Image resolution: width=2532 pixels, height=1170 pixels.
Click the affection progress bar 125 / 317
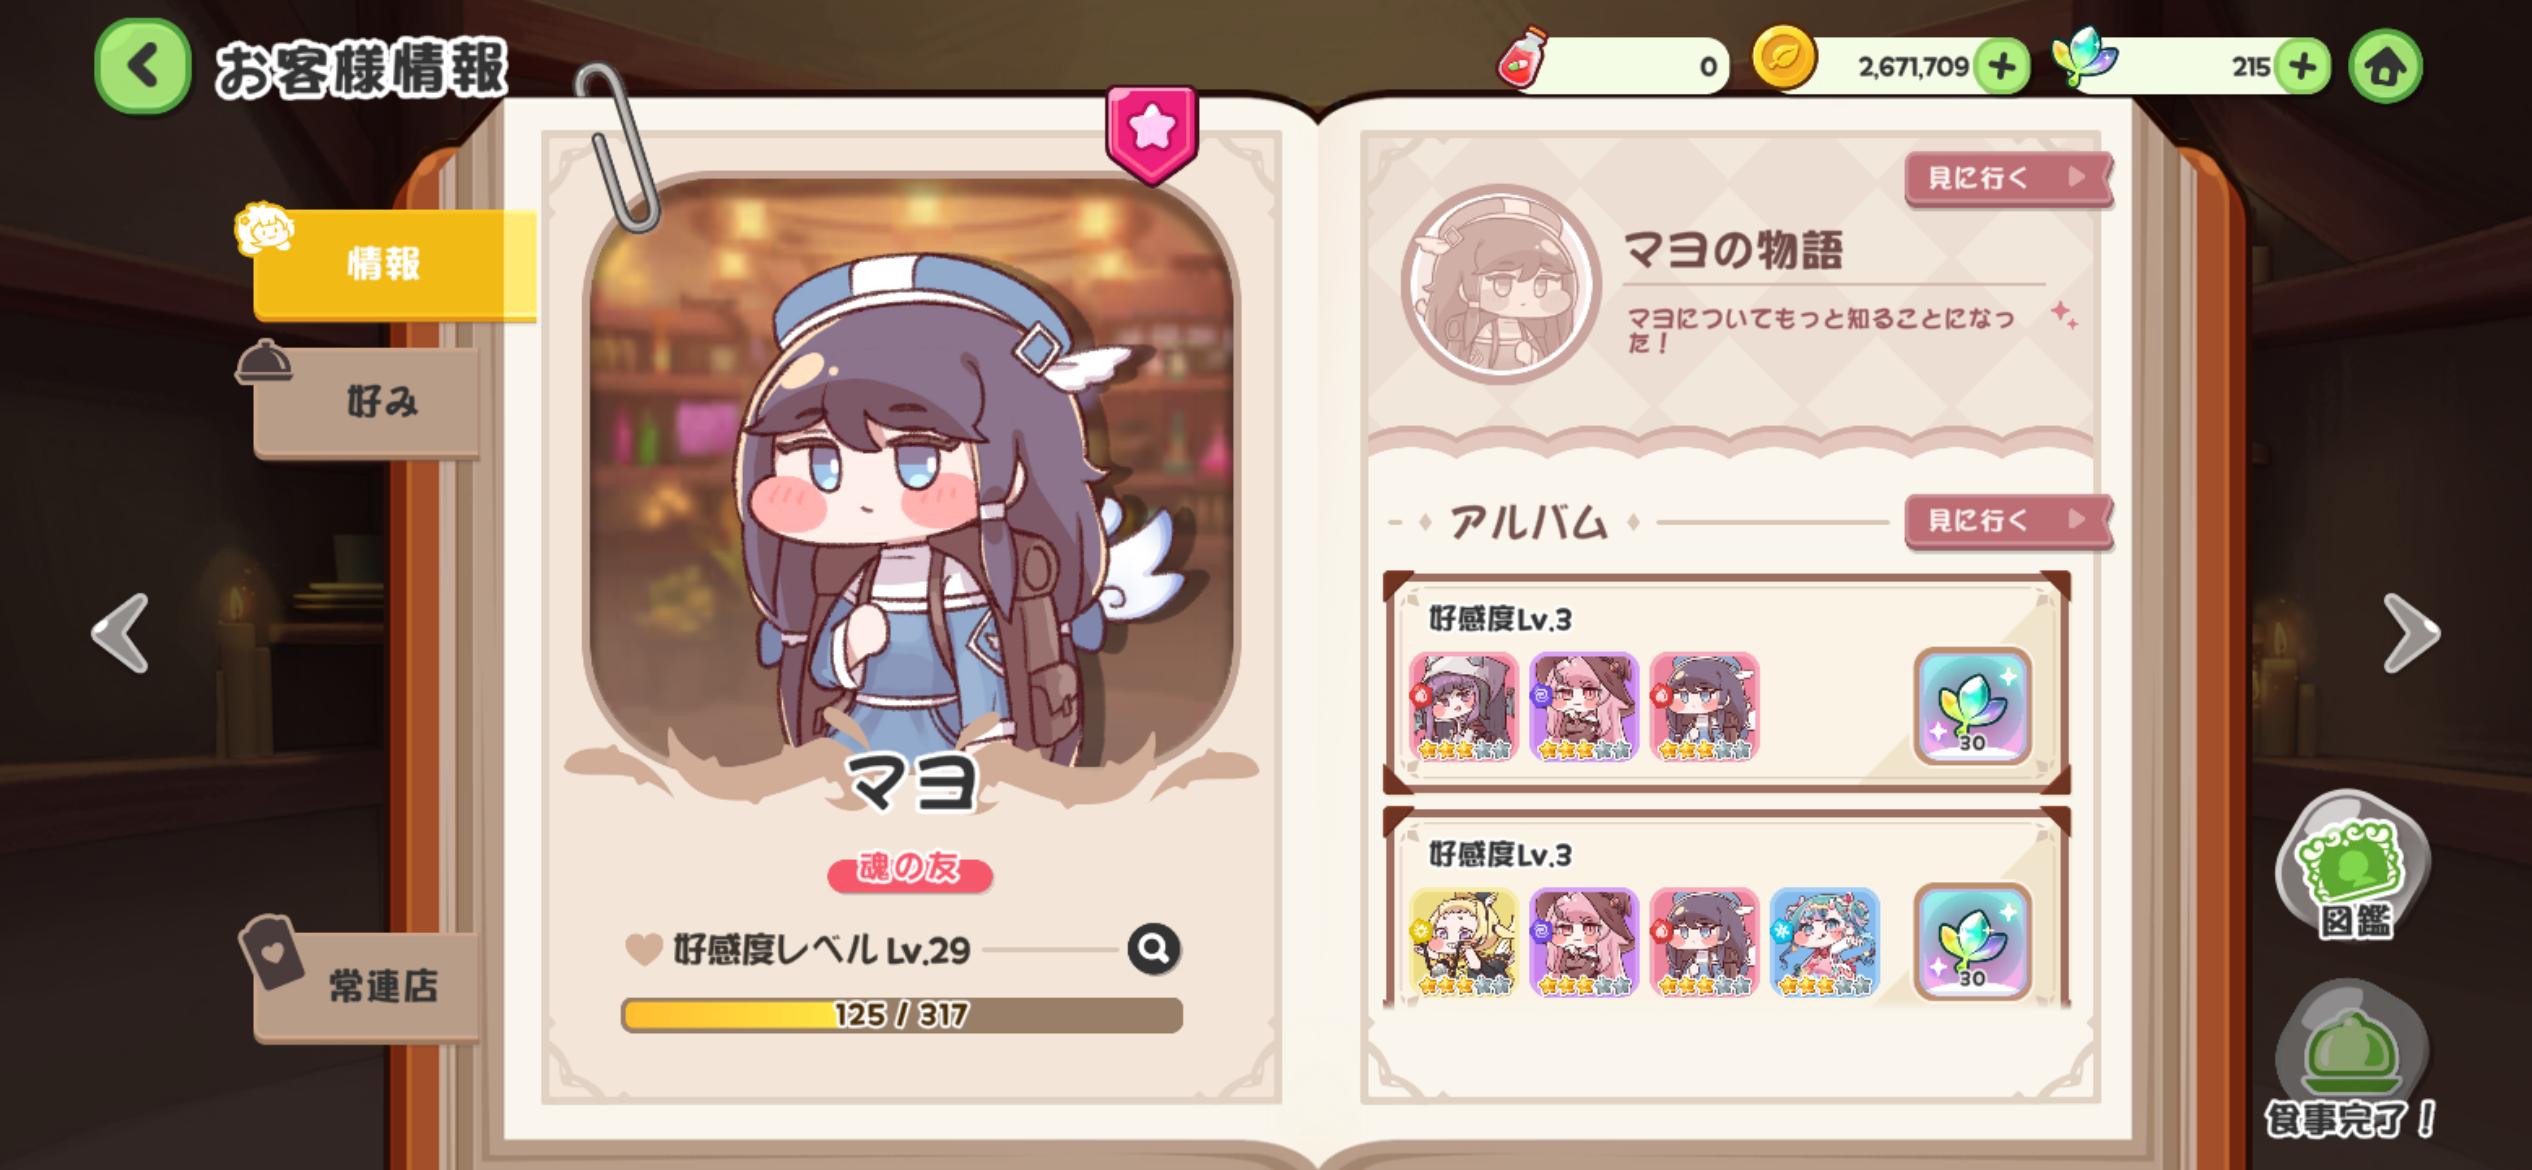point(901,1015)
